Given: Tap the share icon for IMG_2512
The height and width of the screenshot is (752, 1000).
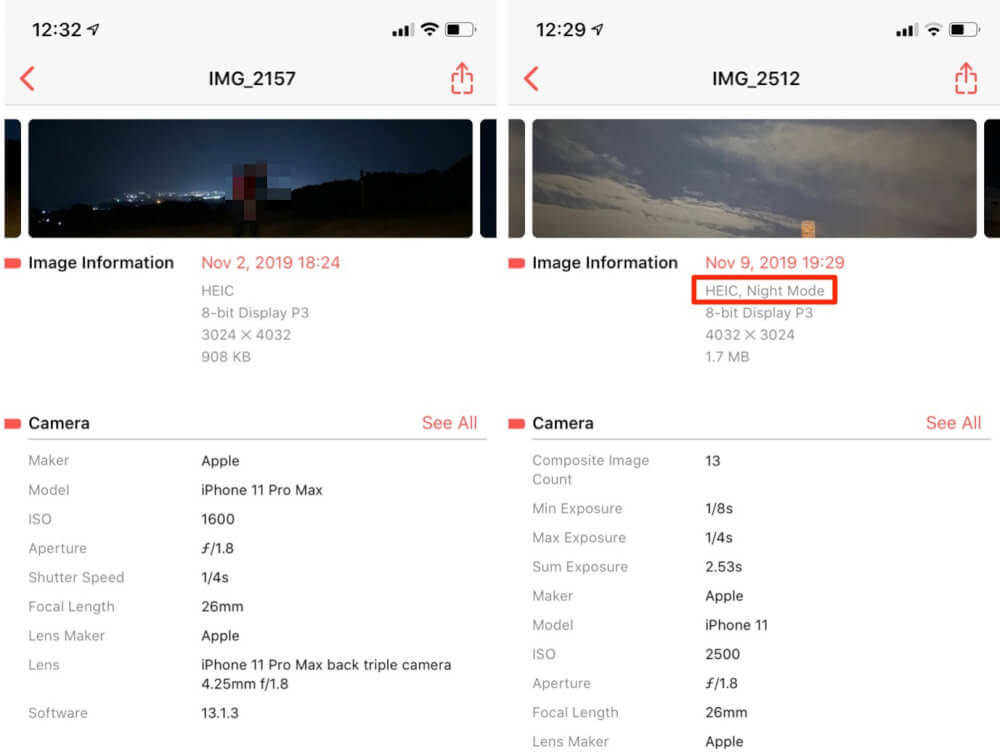Looking at the screenshot, I should (966, 78).
